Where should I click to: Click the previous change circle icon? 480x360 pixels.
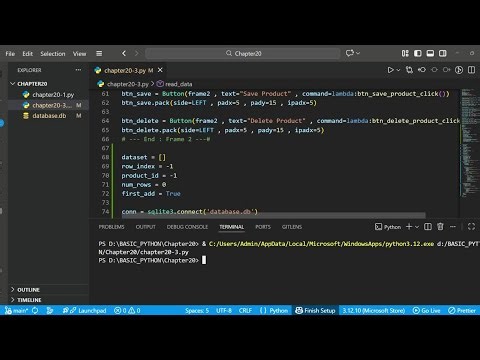click(x=434, y=70)
